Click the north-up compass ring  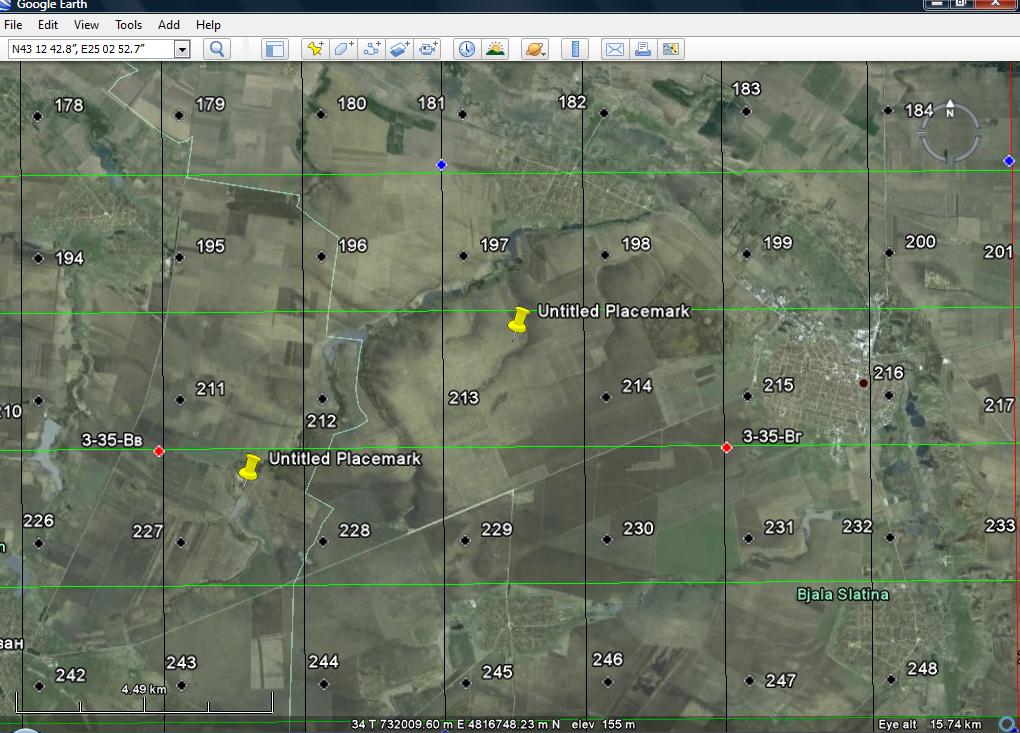pos(949,112)
